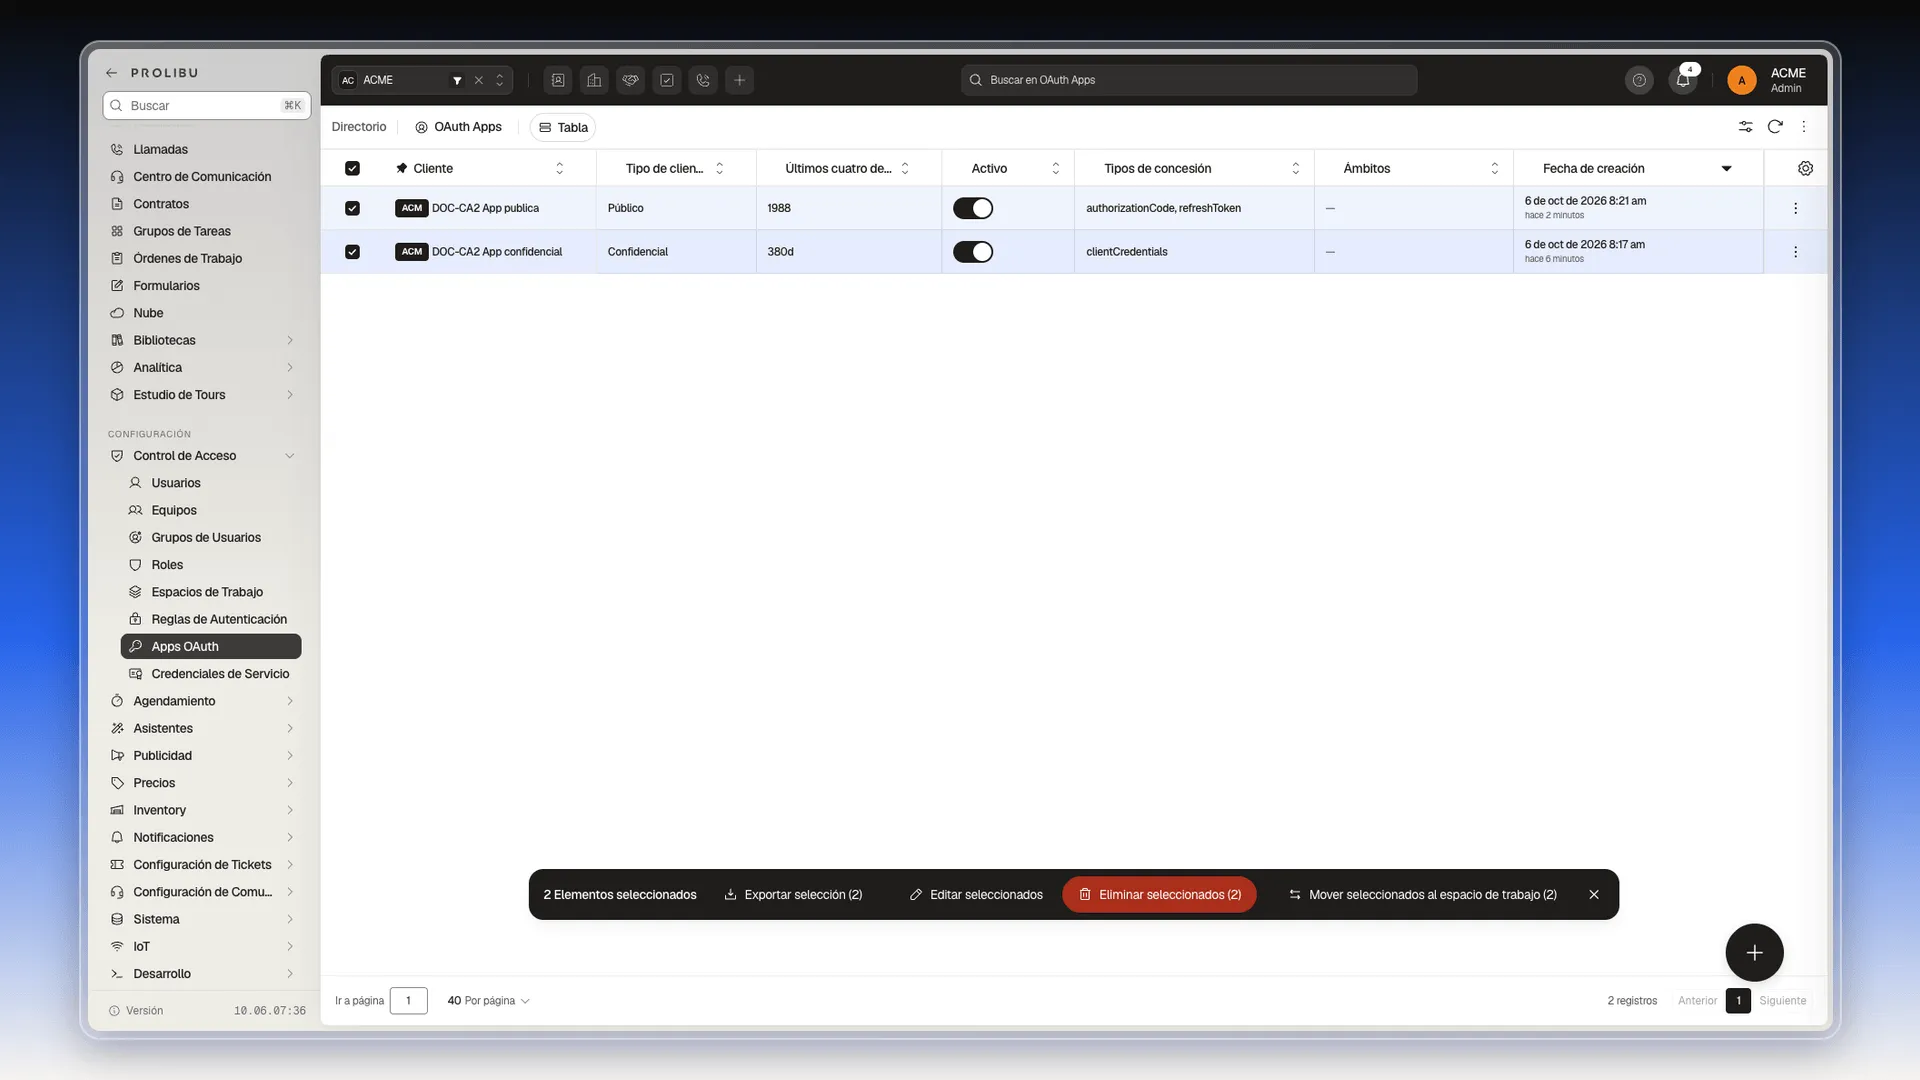Click Editar seleccionados button

[x=976, y=894]
